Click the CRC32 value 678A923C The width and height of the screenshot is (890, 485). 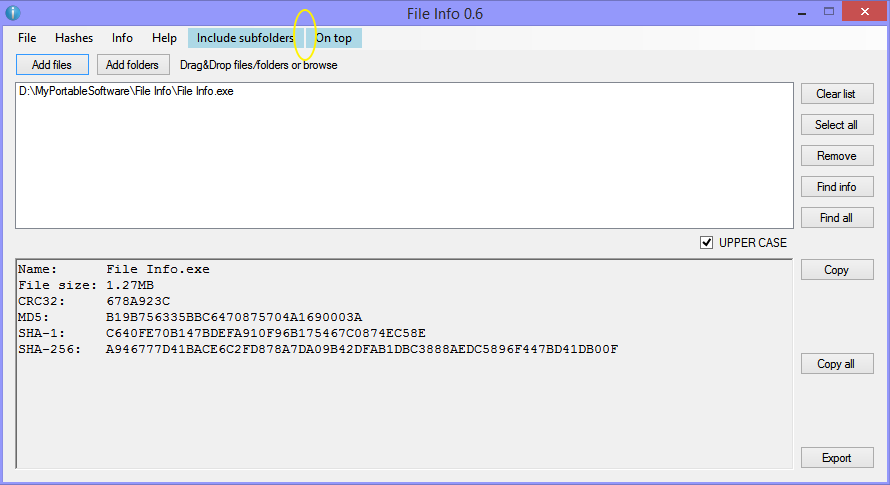tap(138, 302)
